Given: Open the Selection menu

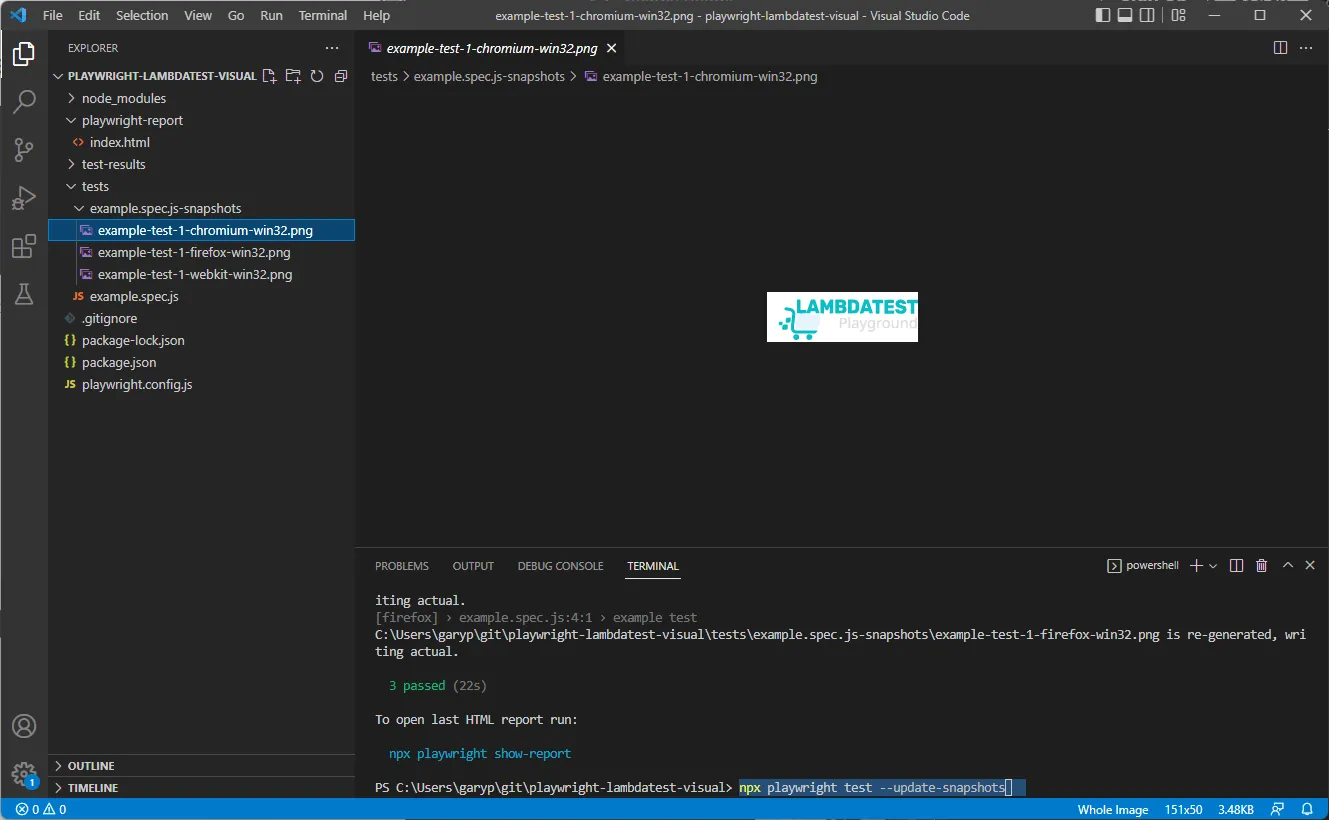Looking at the screenshot, I should click(142, 16).
